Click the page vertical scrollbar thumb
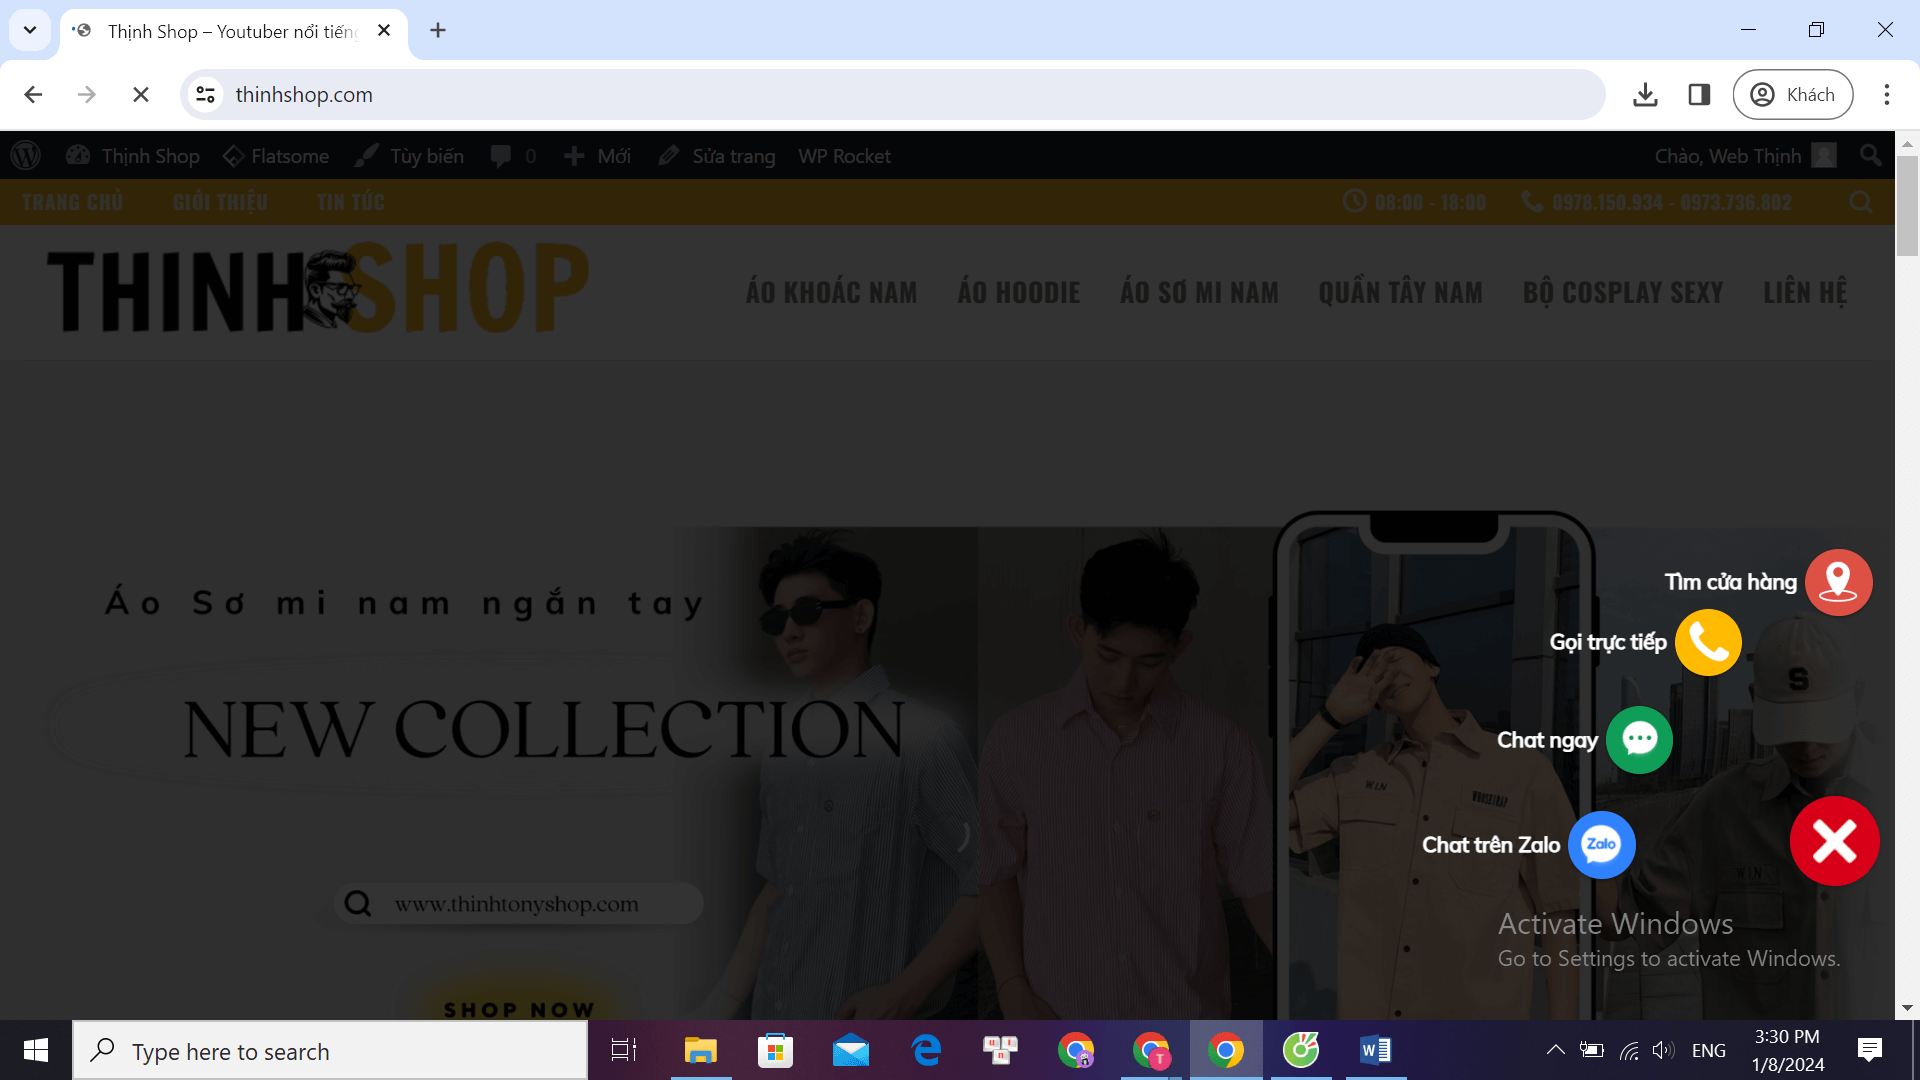Screen dimensions: 1920x1080 point(1907,206)
